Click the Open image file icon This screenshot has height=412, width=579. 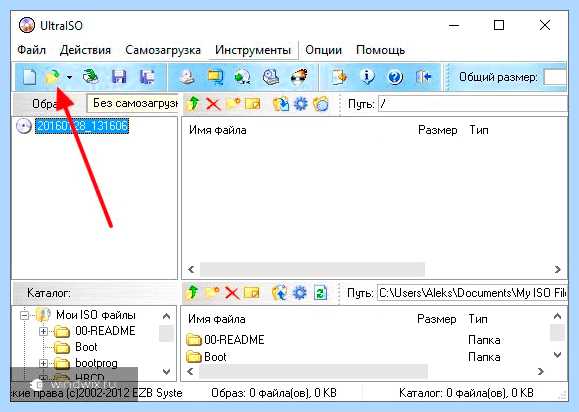pos(52,77)
